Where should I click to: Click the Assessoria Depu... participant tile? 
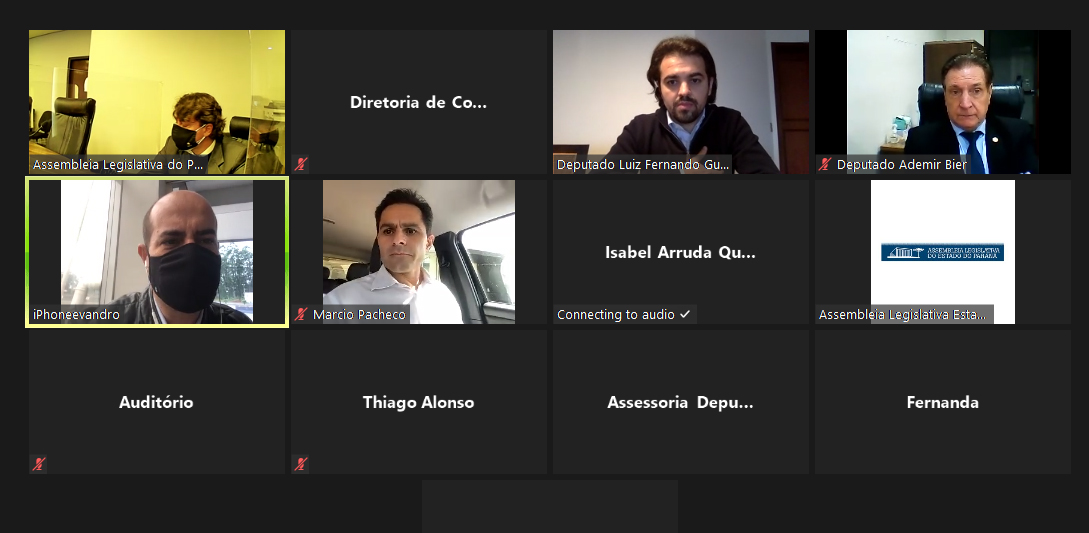pos(681,402)
